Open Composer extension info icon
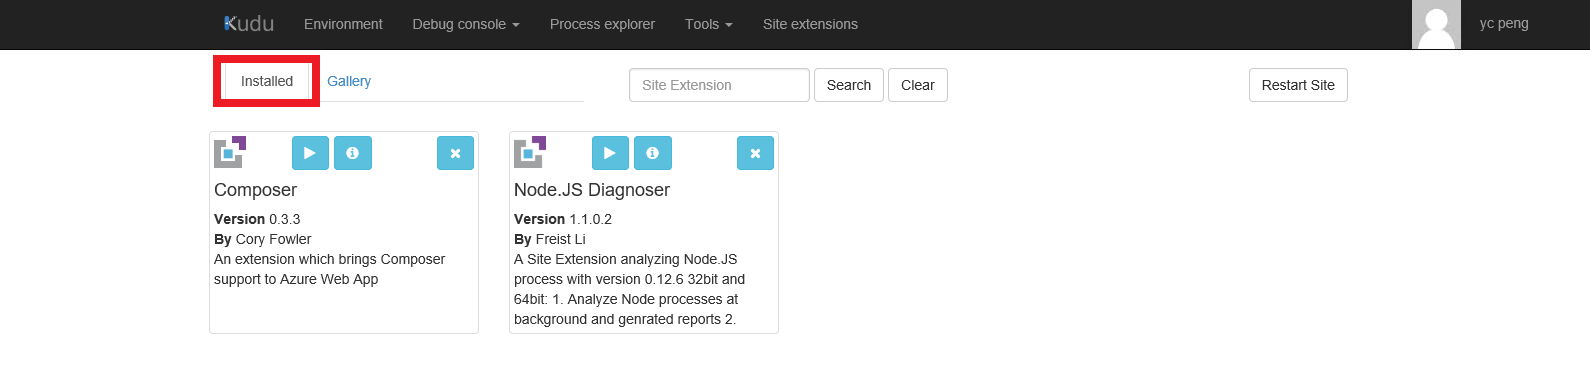 [x=353, y=153]
